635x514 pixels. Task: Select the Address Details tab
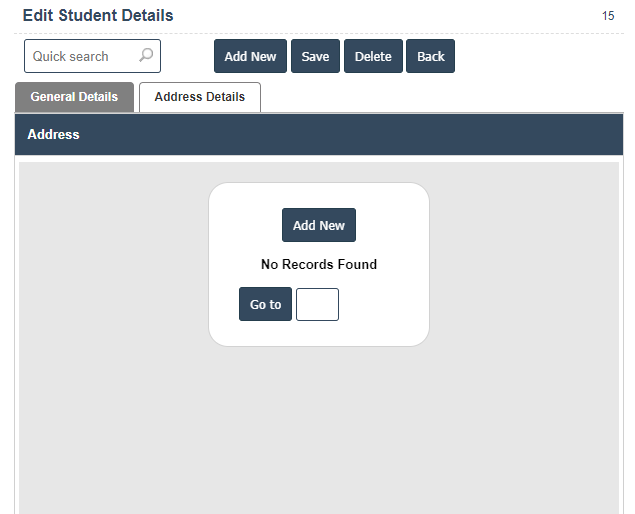[x=200, y=97]
